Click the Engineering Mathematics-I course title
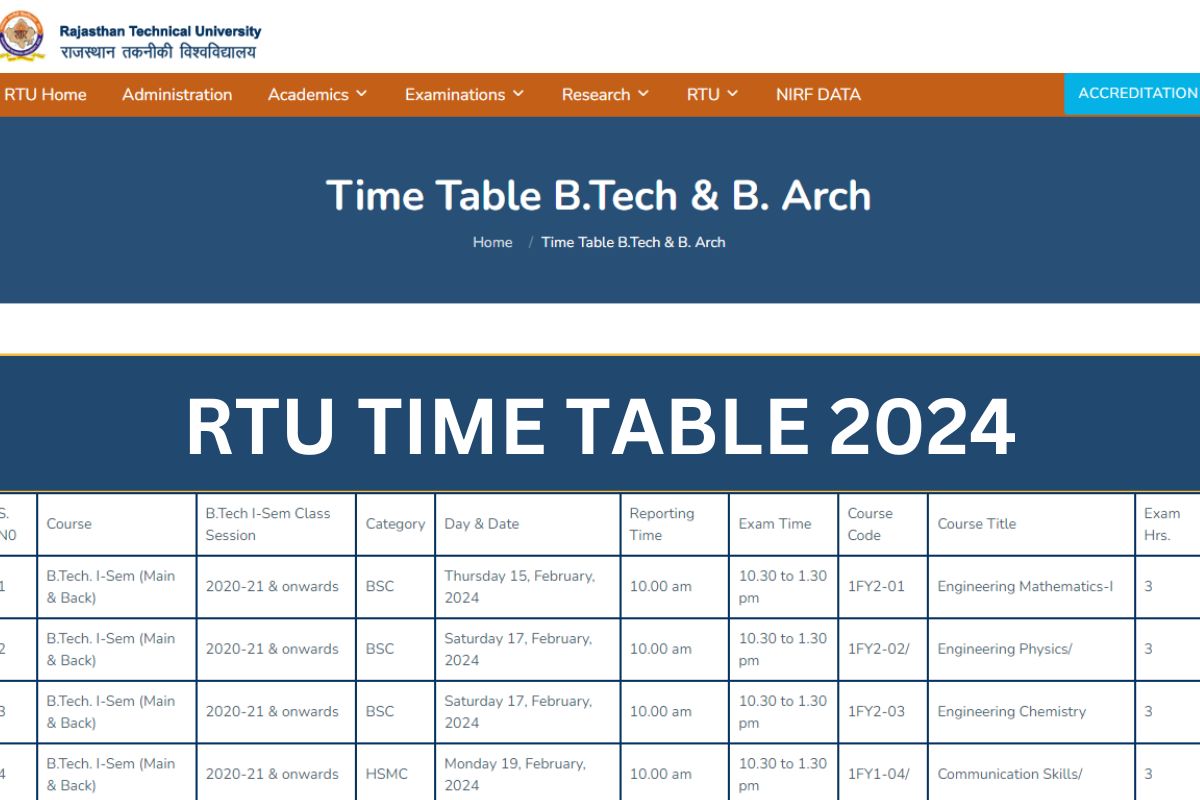 coord(1025,587)
